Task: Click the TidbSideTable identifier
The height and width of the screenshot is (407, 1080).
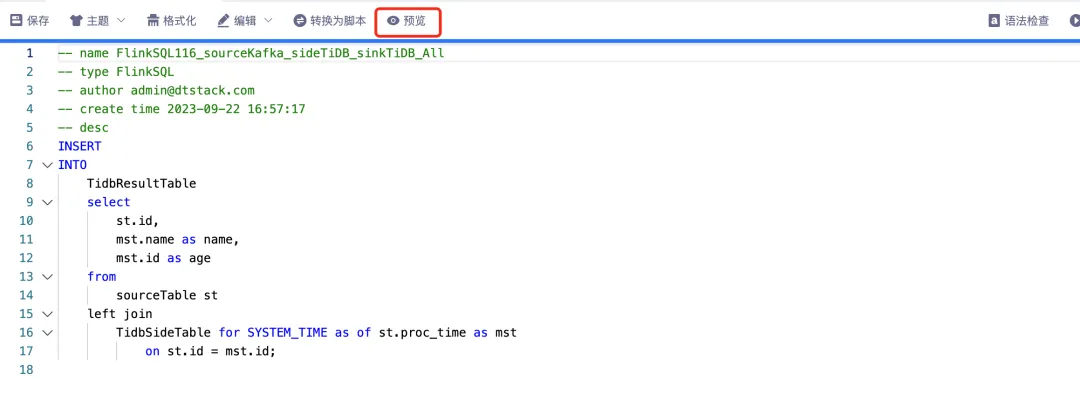Action: click(x=163, y=332)
